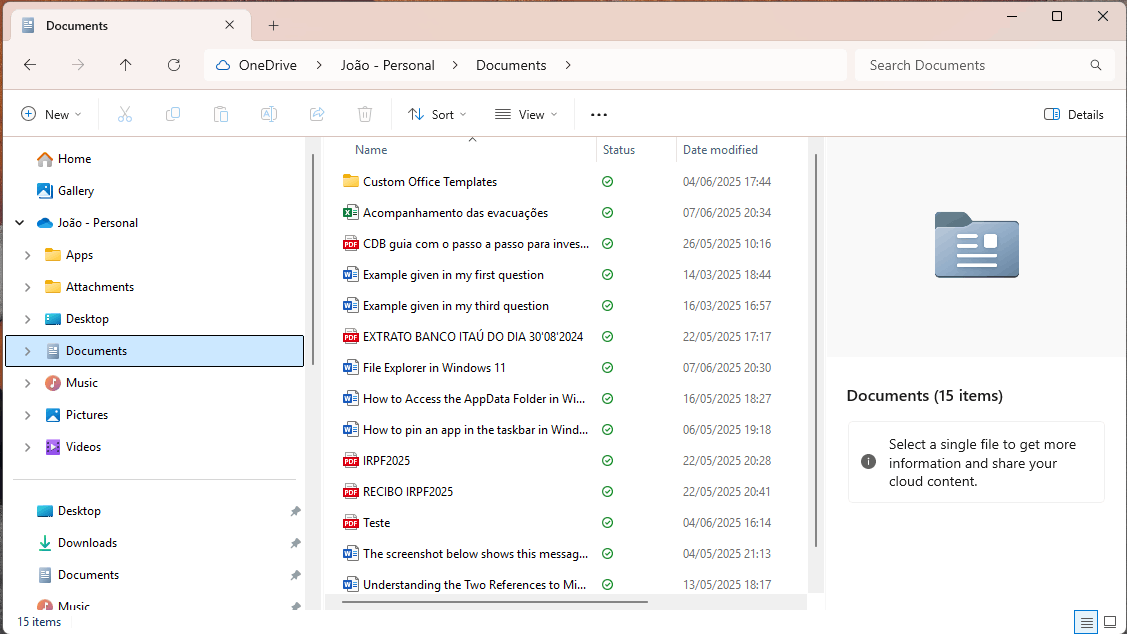Click the Cut scissors icon
1127x634 pixels.
pos(124,114)
